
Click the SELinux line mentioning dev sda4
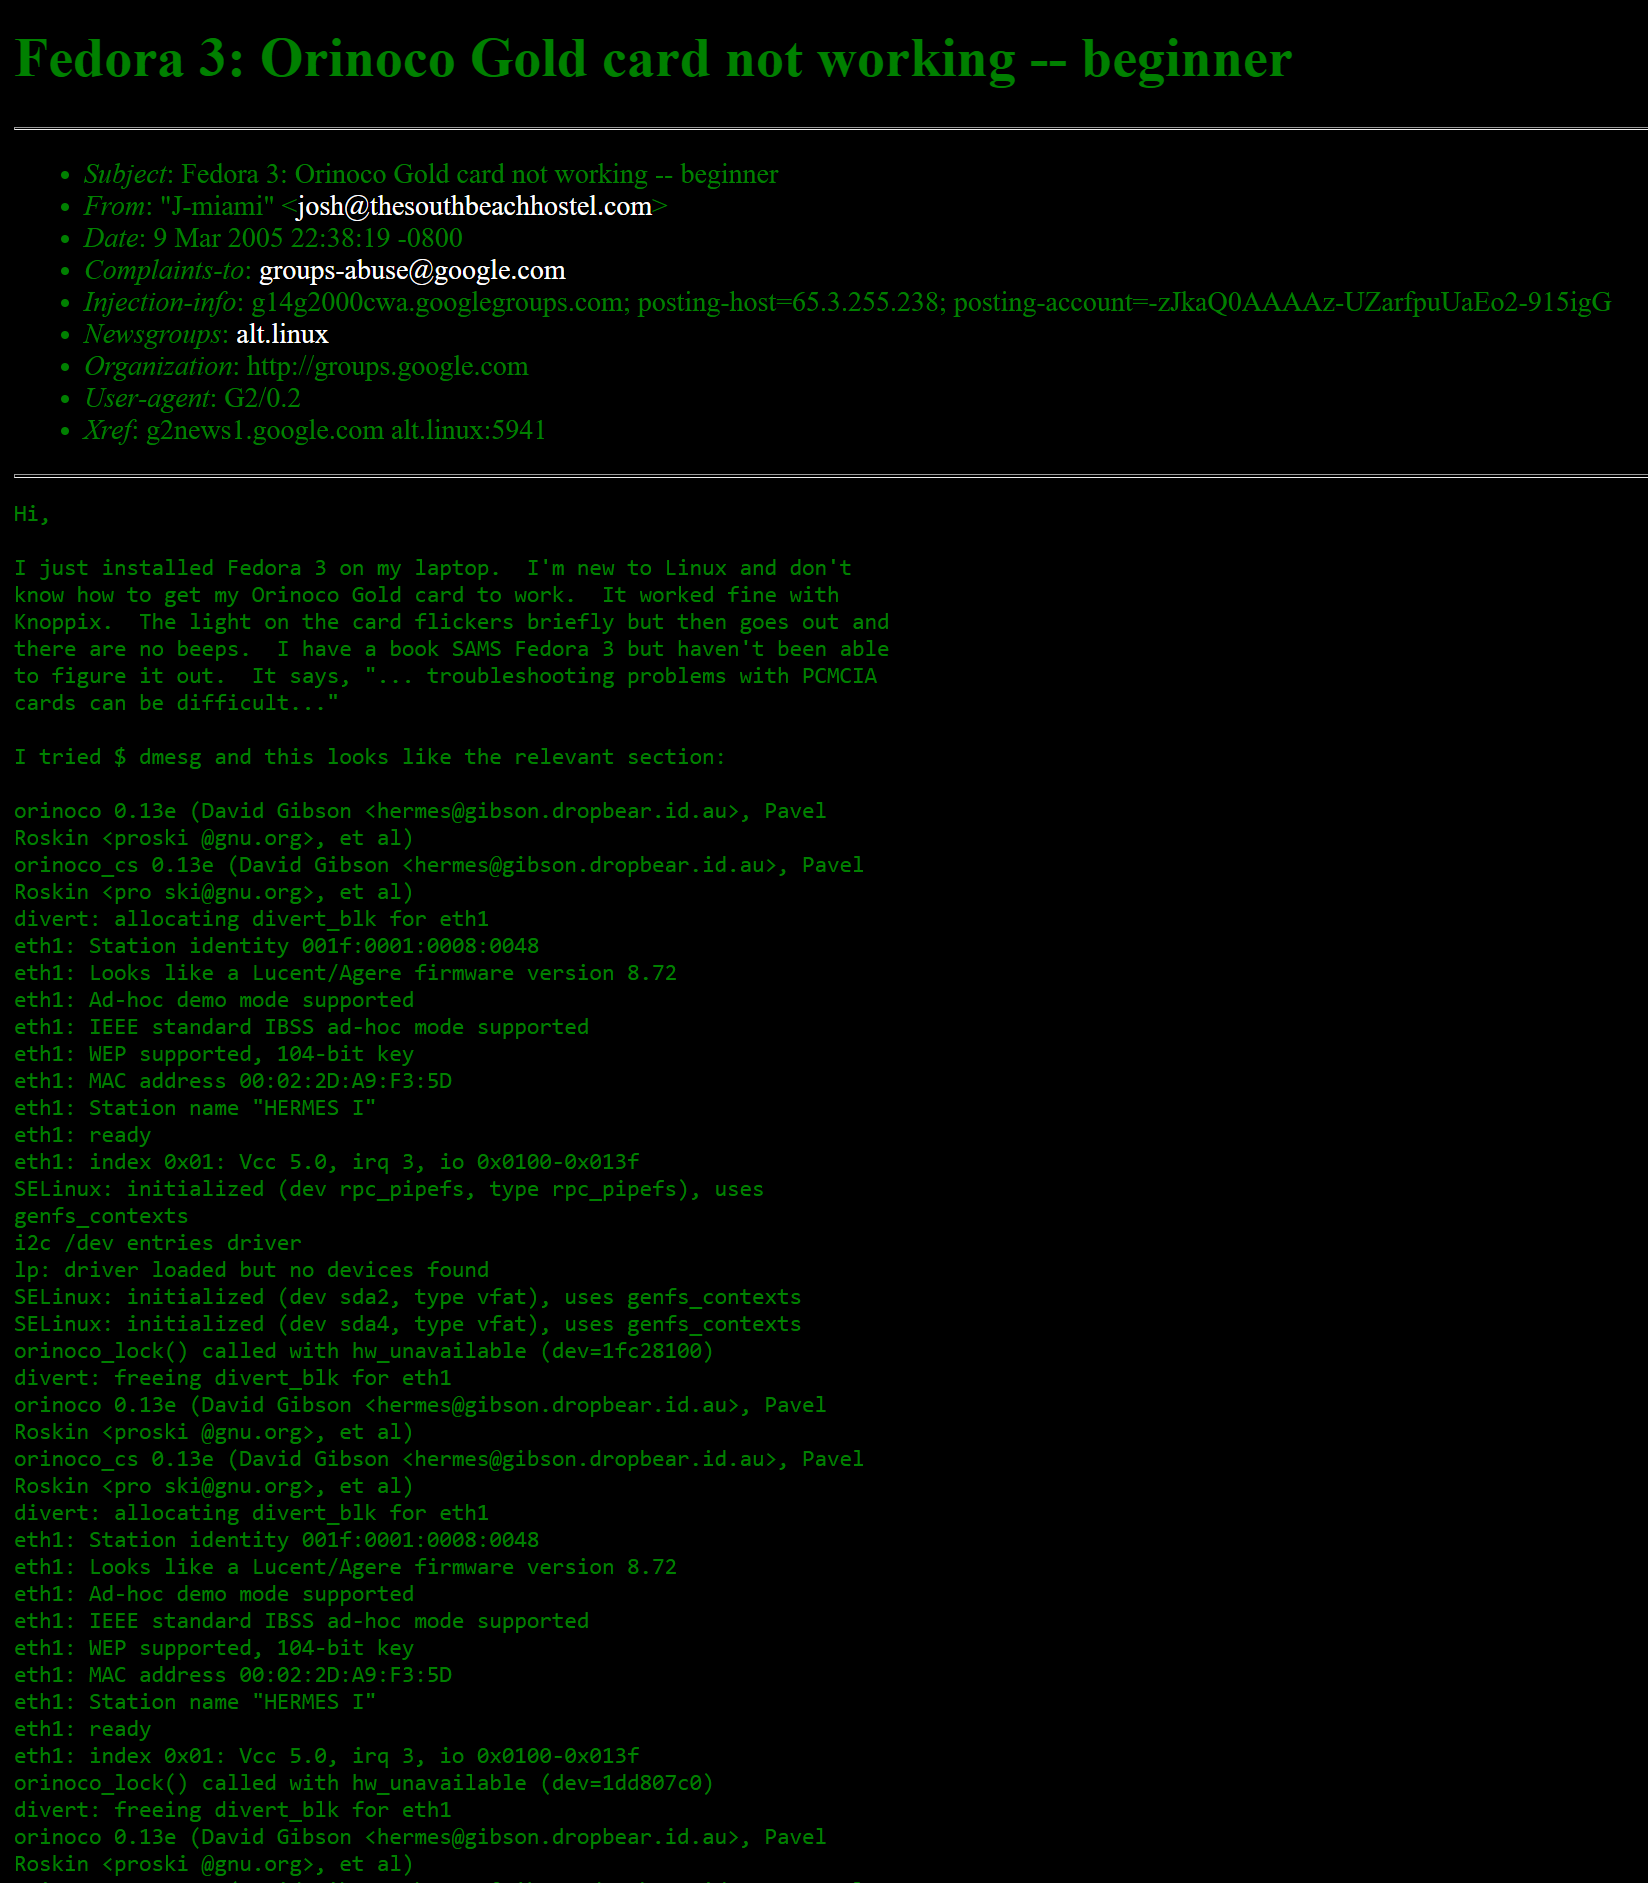coord(408,1324)
